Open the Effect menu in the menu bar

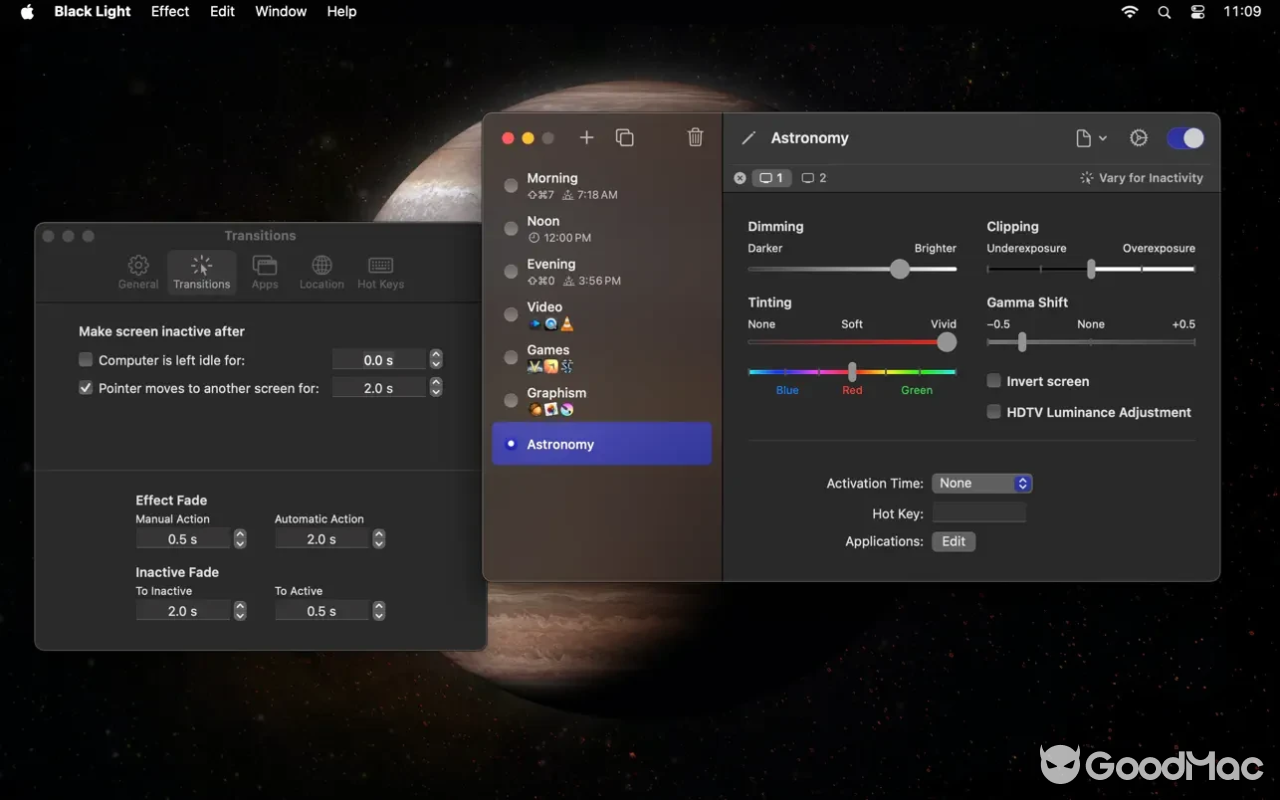[x=169, y=11]
